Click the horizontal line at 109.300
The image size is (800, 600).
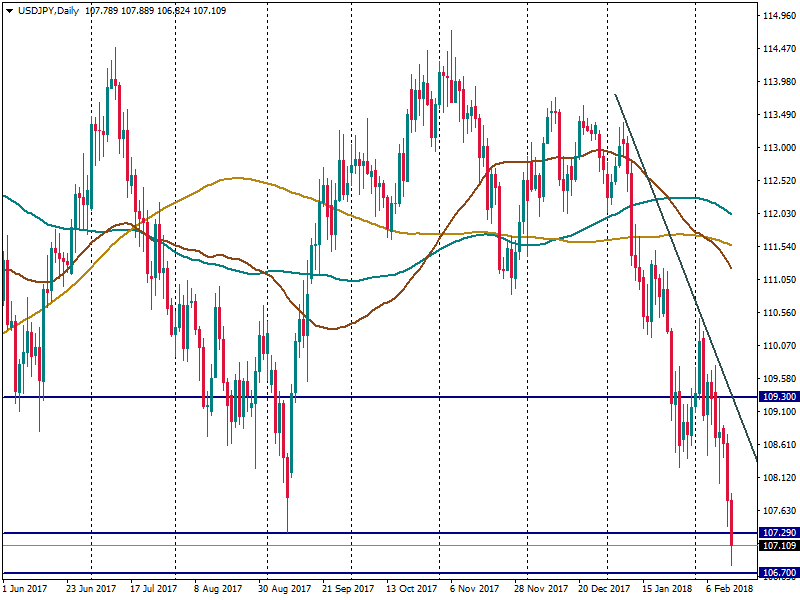[x=400, y=397]
